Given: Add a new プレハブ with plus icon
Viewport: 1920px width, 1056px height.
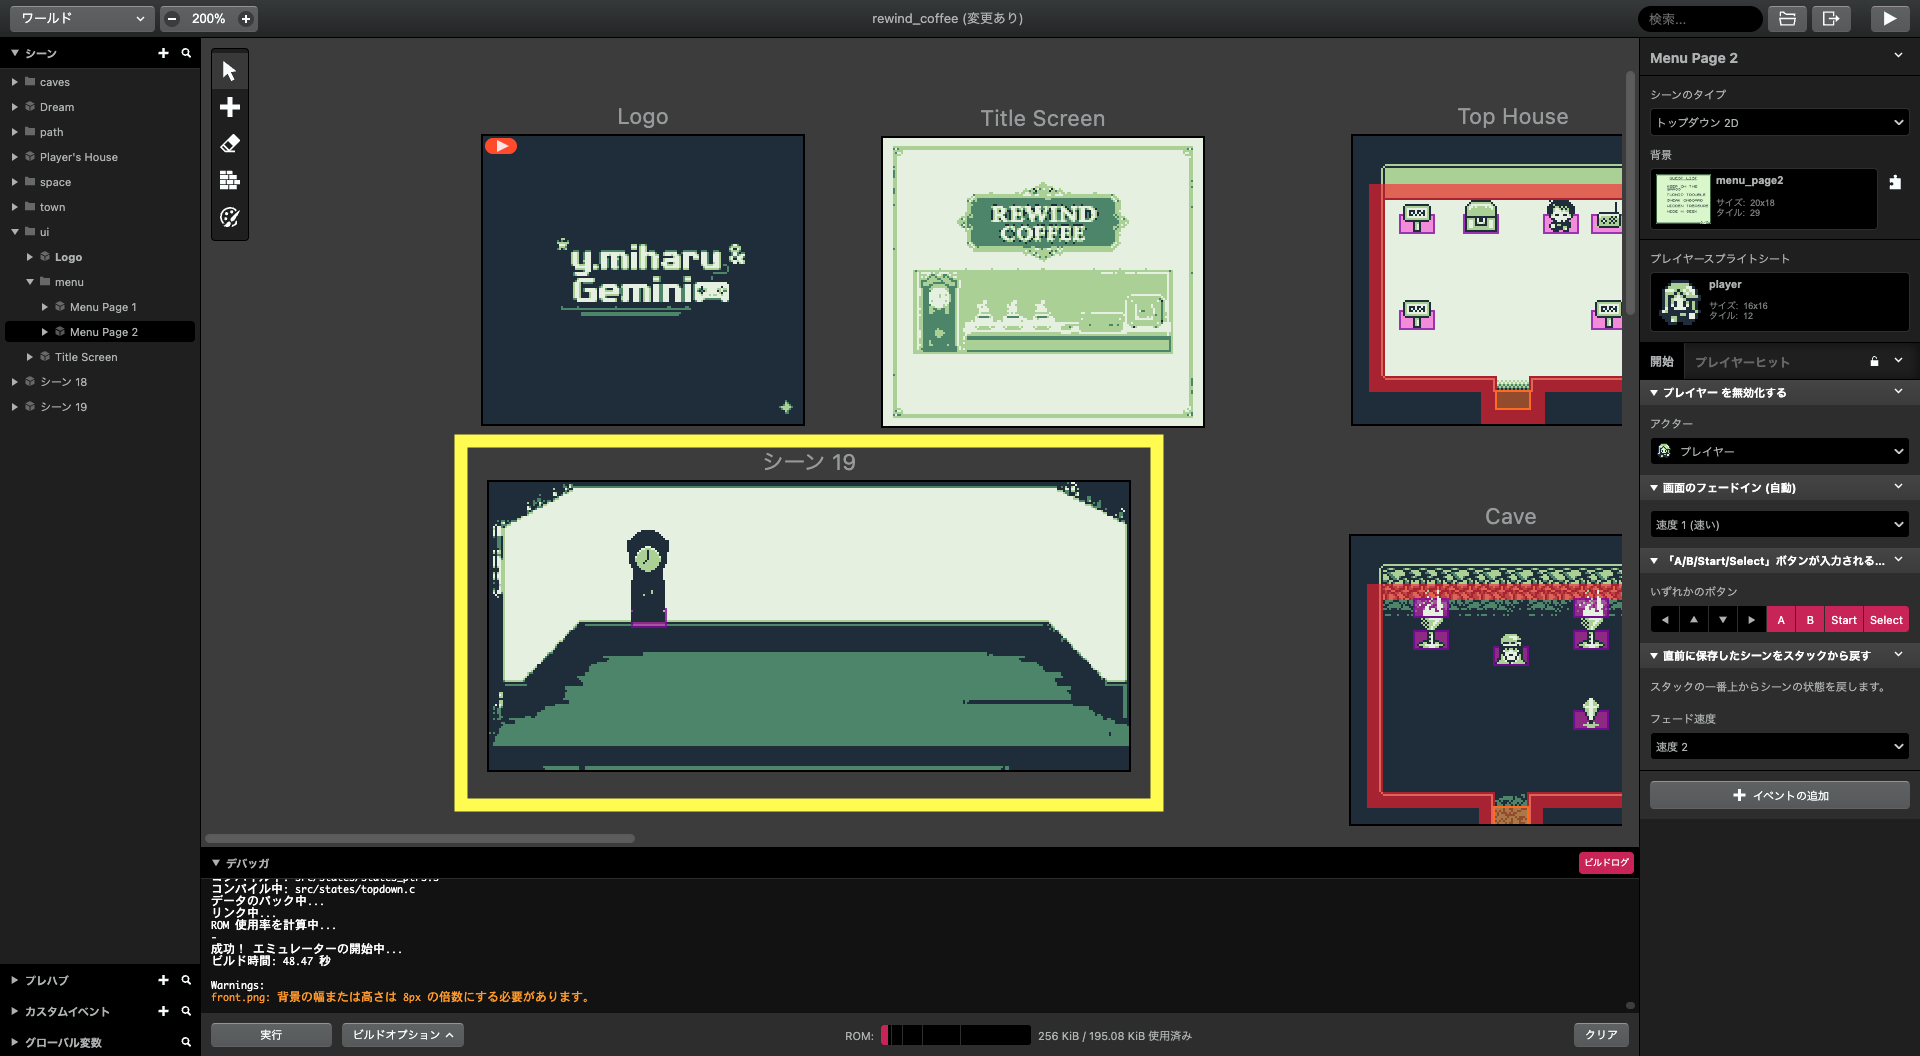Looking at the screenshot, I should pos(163,980).
